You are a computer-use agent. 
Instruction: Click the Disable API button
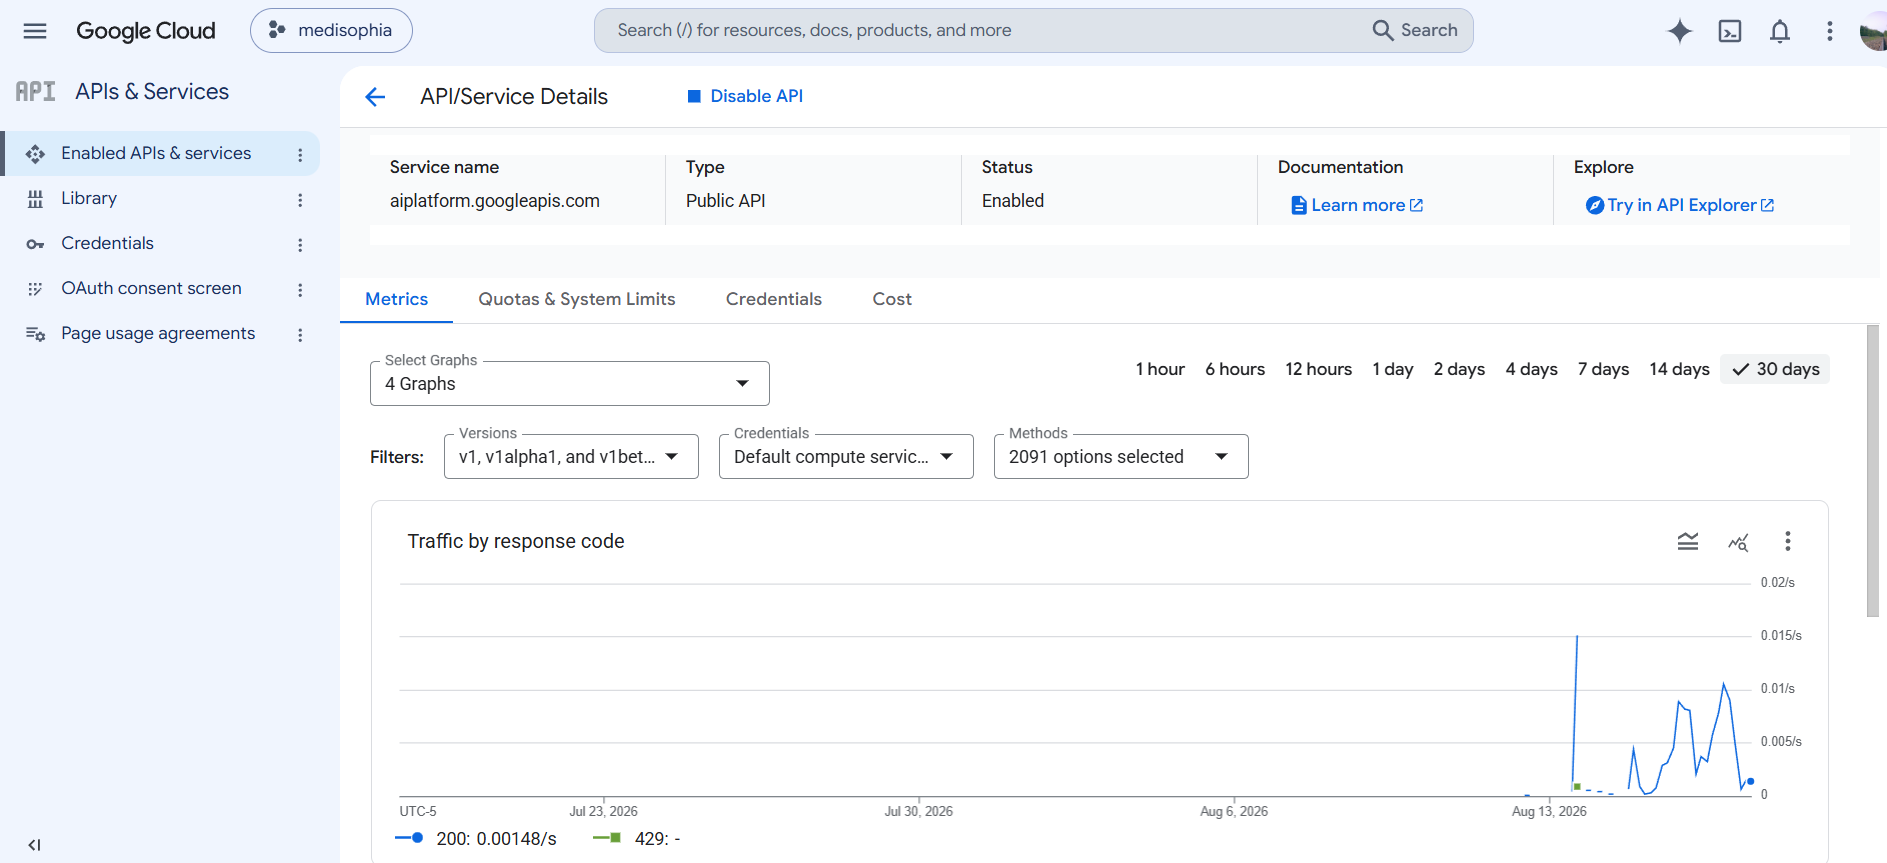[745, 96]
